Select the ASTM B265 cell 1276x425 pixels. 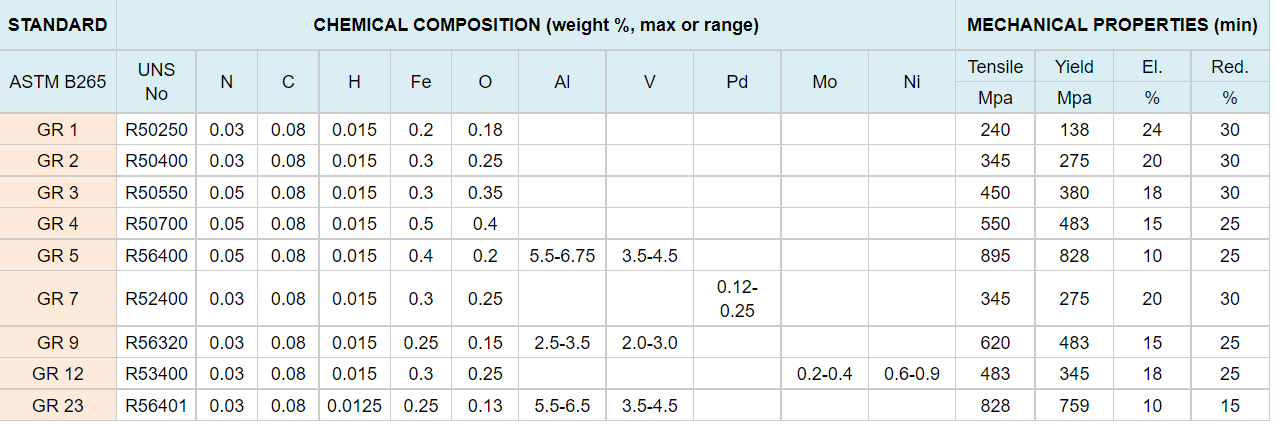(x=58, y=82)
